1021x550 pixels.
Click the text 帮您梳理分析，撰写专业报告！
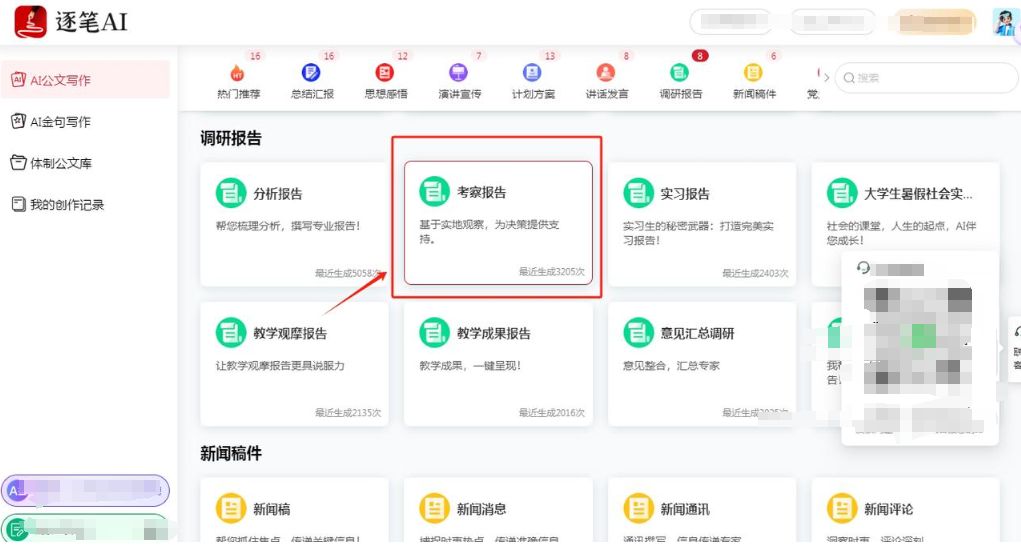pyautogui.click(x=288, y=226)
